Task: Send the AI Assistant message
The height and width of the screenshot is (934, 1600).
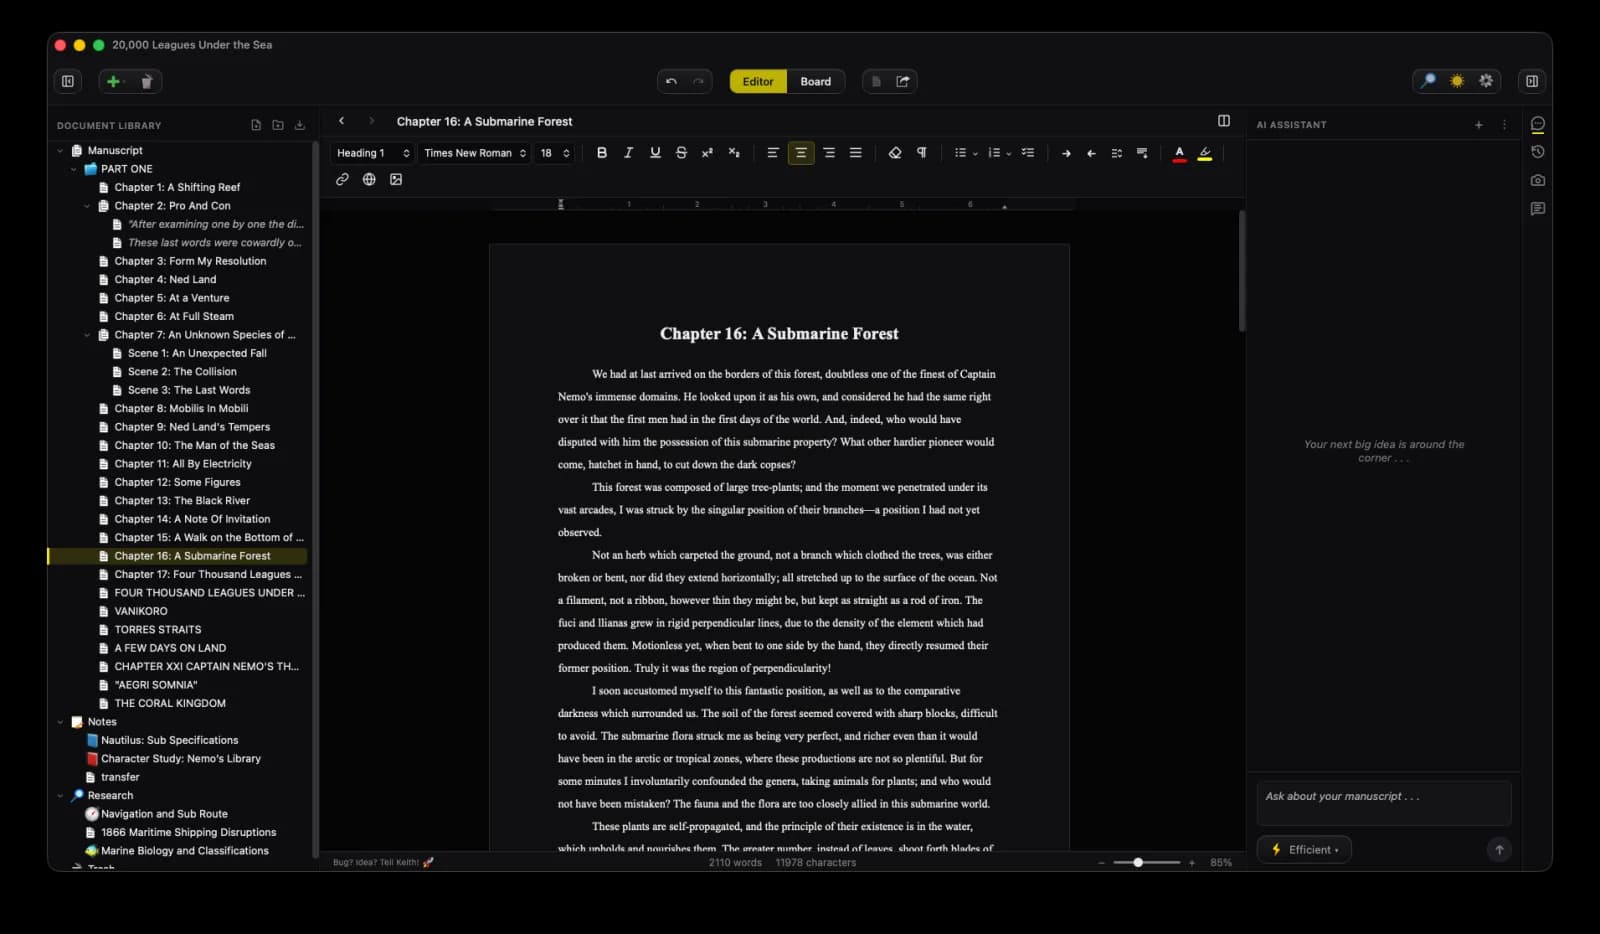Action: [1498, 850]
